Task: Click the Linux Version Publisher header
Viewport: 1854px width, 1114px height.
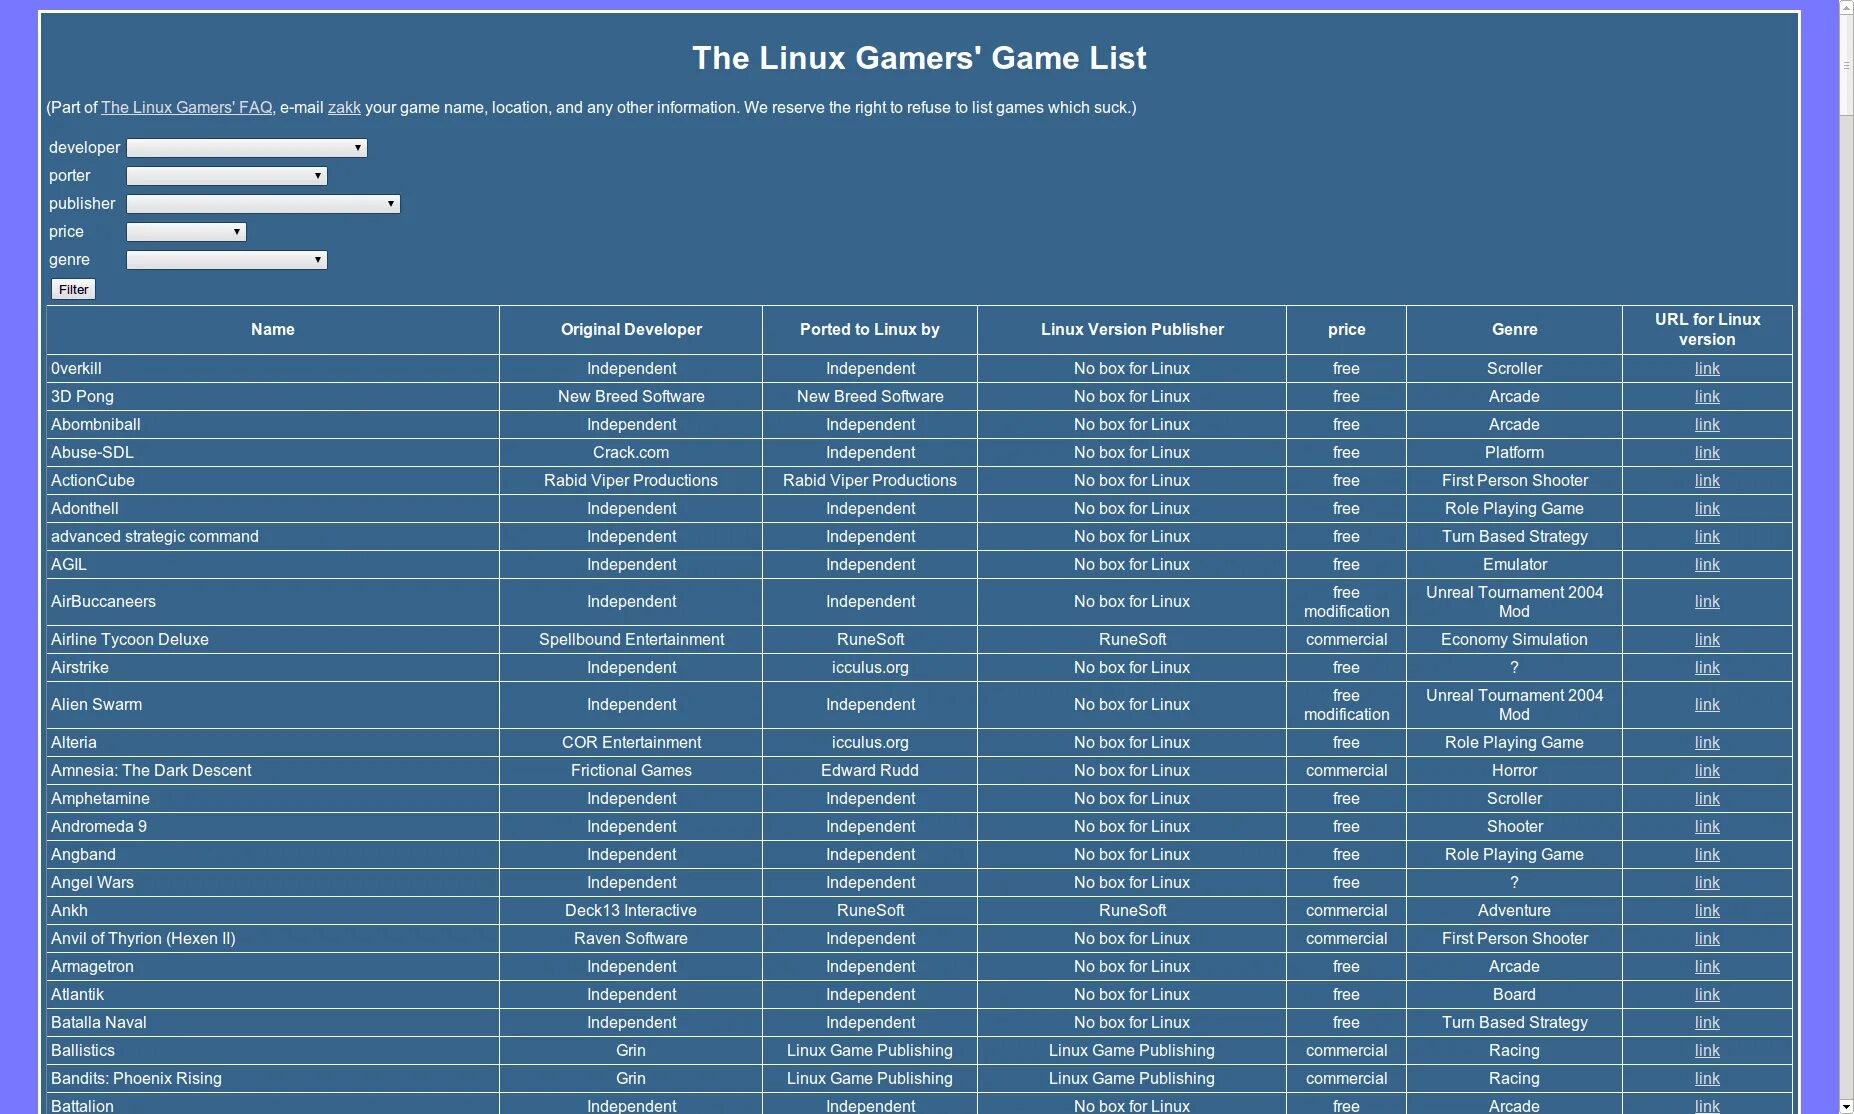Action: pyautogui.click(x=1132, y=330)
